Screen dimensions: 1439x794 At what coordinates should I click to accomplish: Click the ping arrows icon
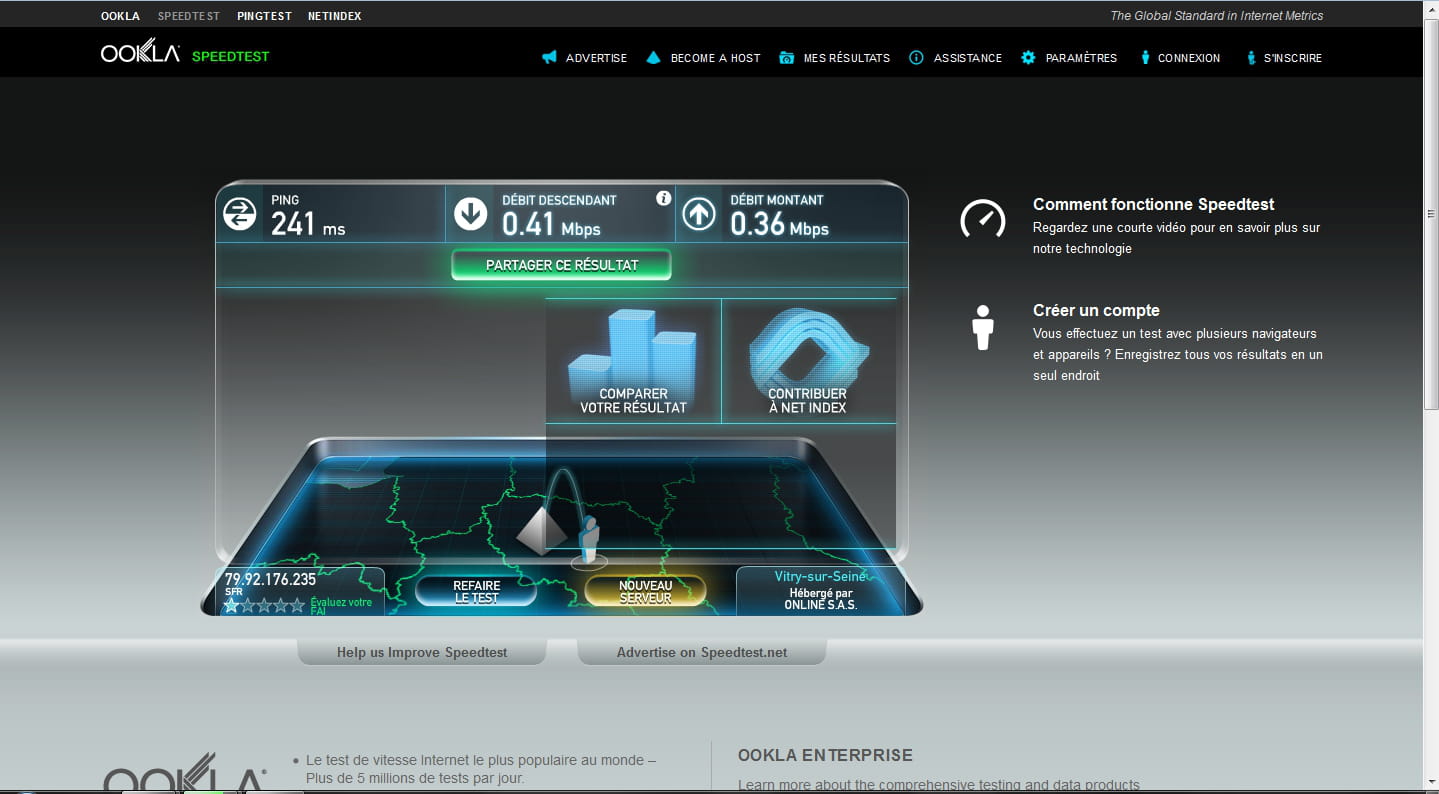point(240,214)
